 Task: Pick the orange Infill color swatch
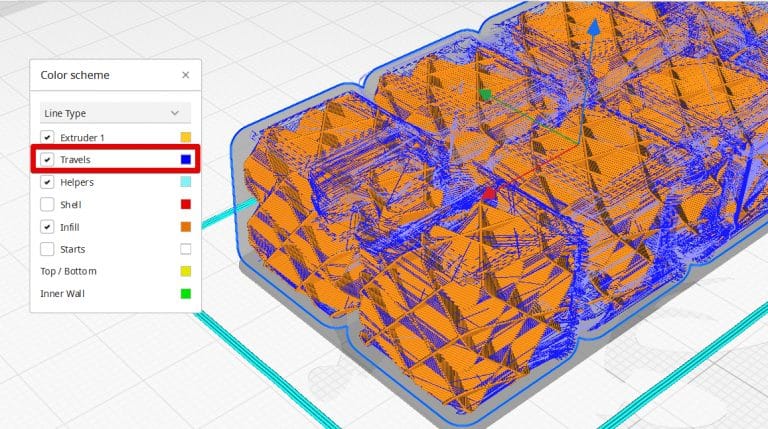pos(185,227)
